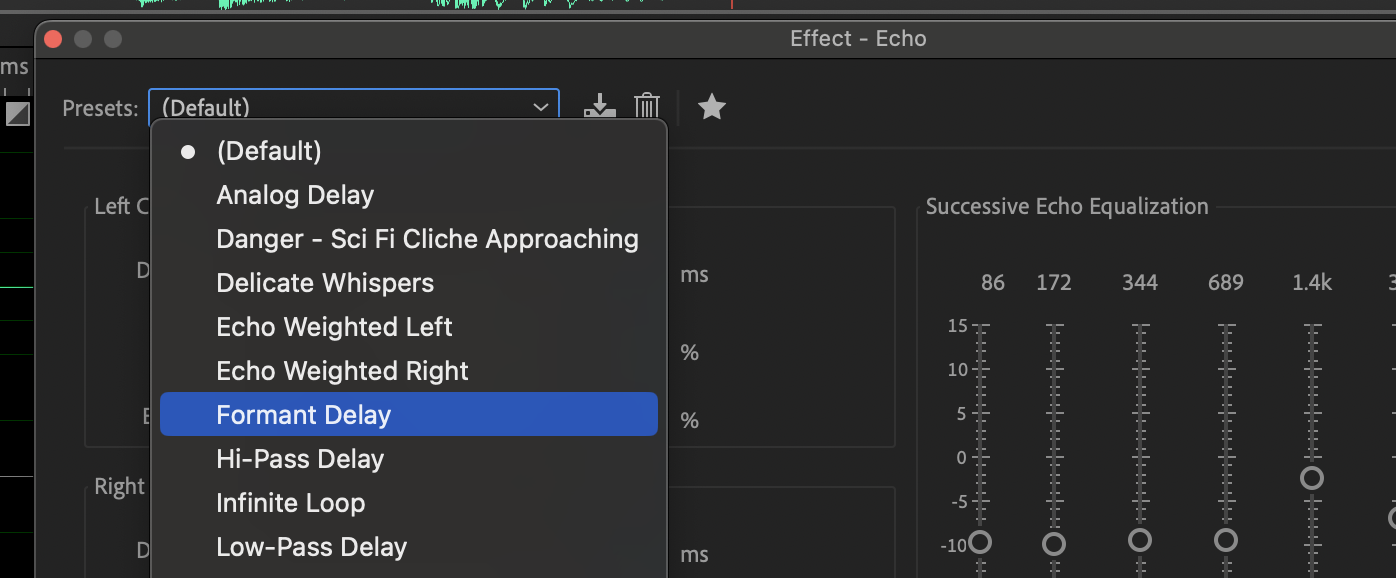The height and width of the screenshot is (578, 1396).
Task: Toggle the favorite star icon
Action: coord(711,106)
